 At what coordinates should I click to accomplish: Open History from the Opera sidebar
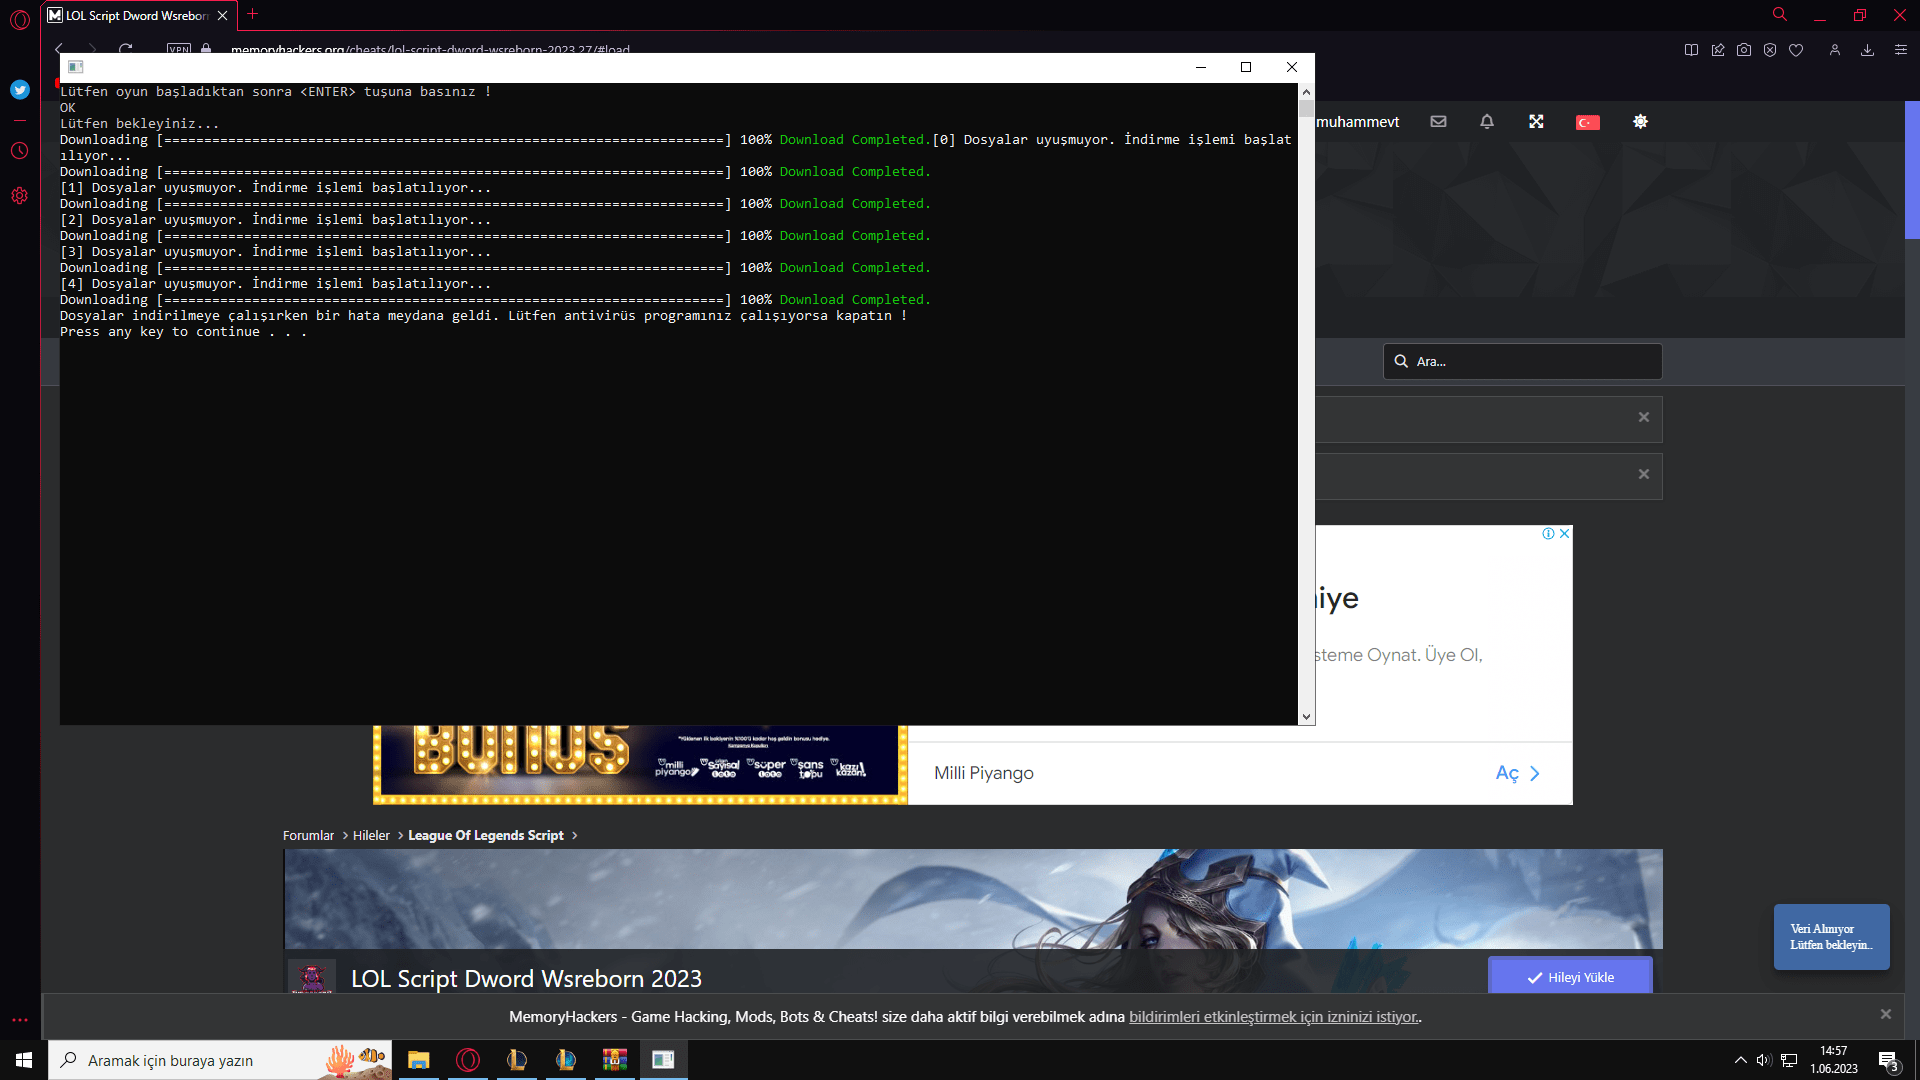click(19, 151)
